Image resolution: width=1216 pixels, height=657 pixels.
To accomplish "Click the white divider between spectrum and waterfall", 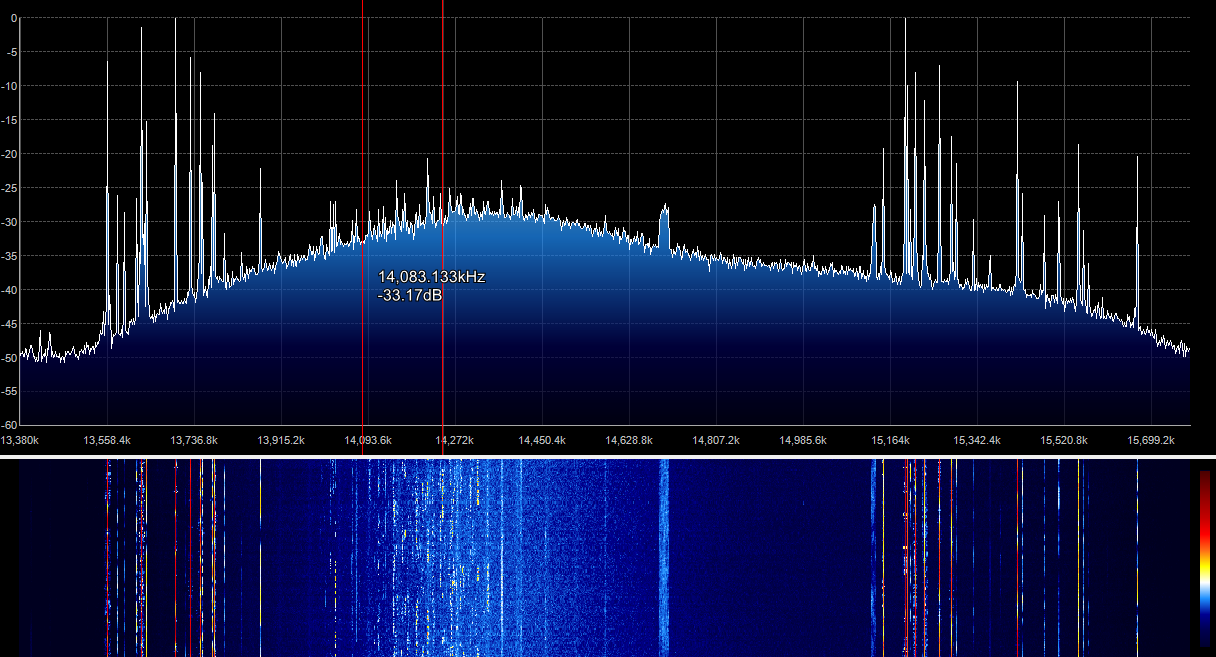I will click(x=608, y=456).
